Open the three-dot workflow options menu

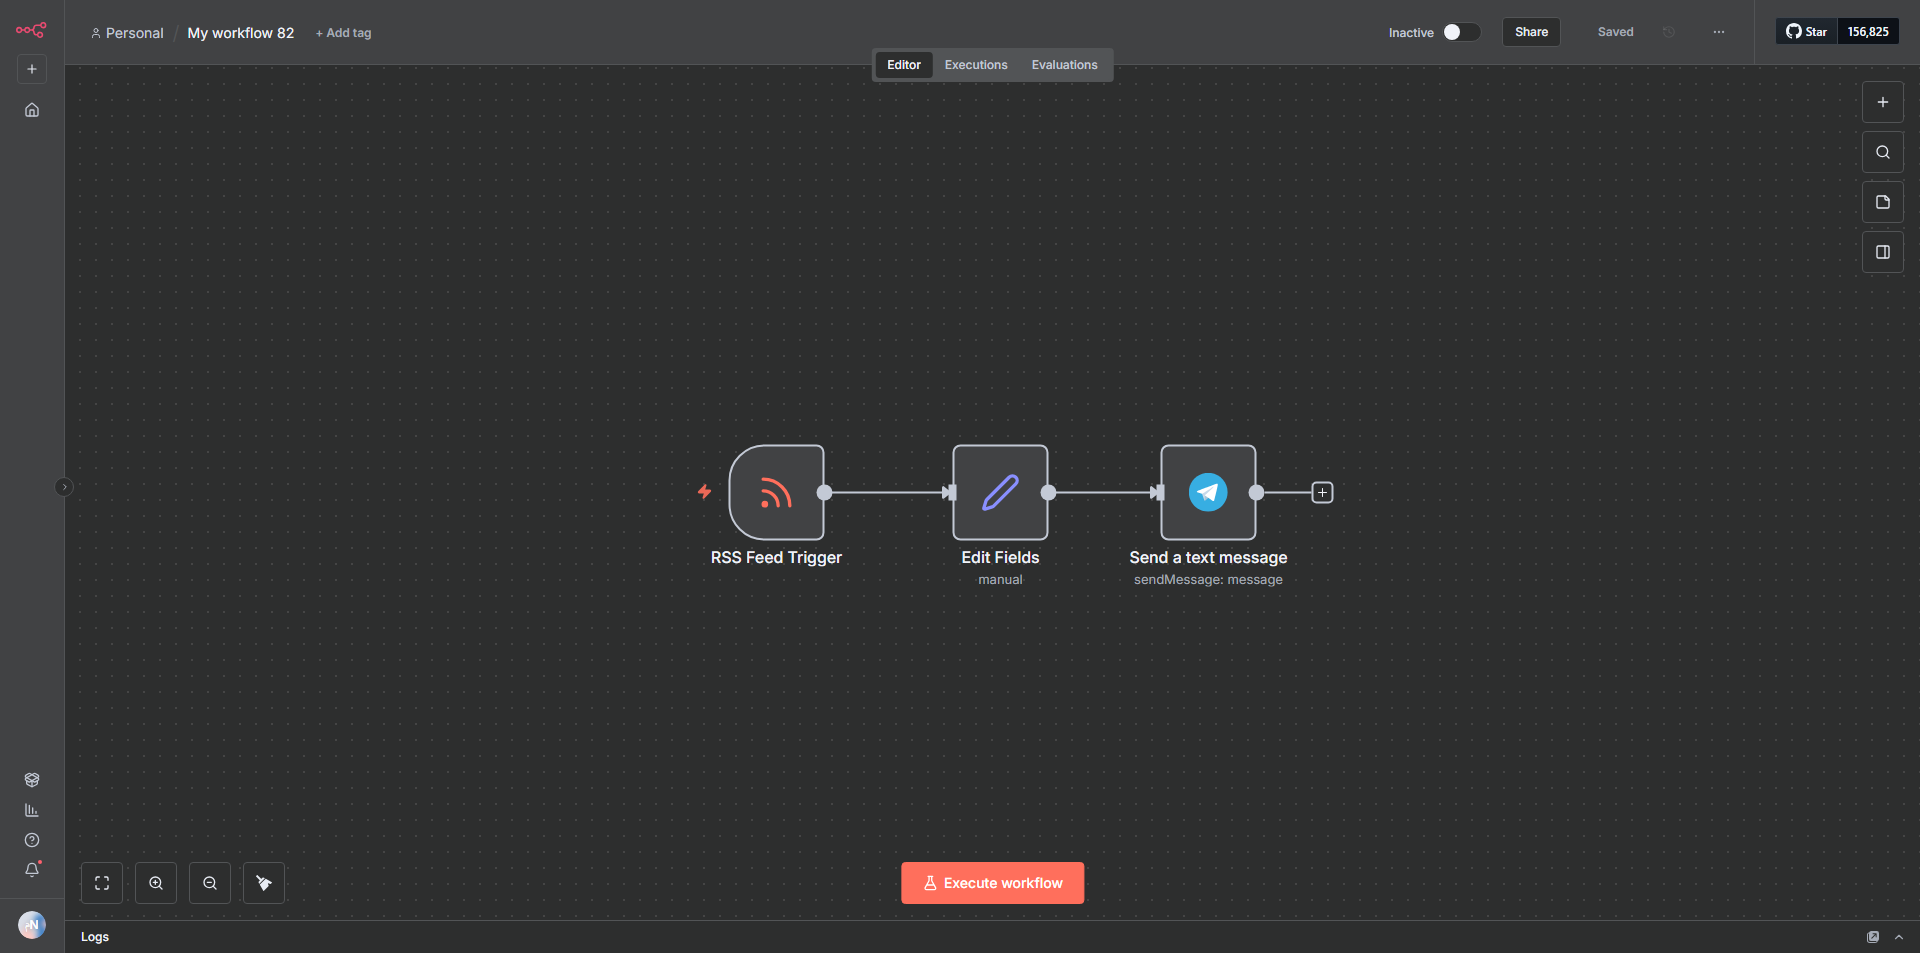click(1718, 32)
